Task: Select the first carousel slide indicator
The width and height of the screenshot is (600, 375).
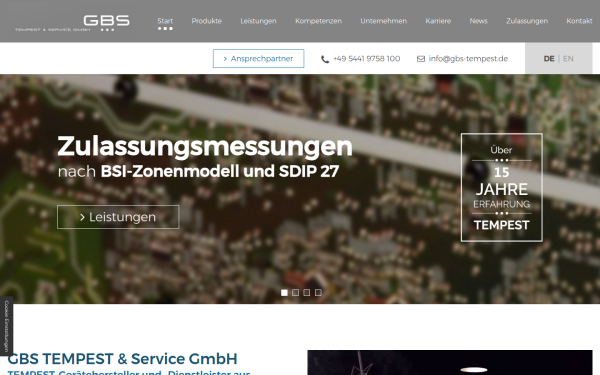Action: [x=284, y=293]
